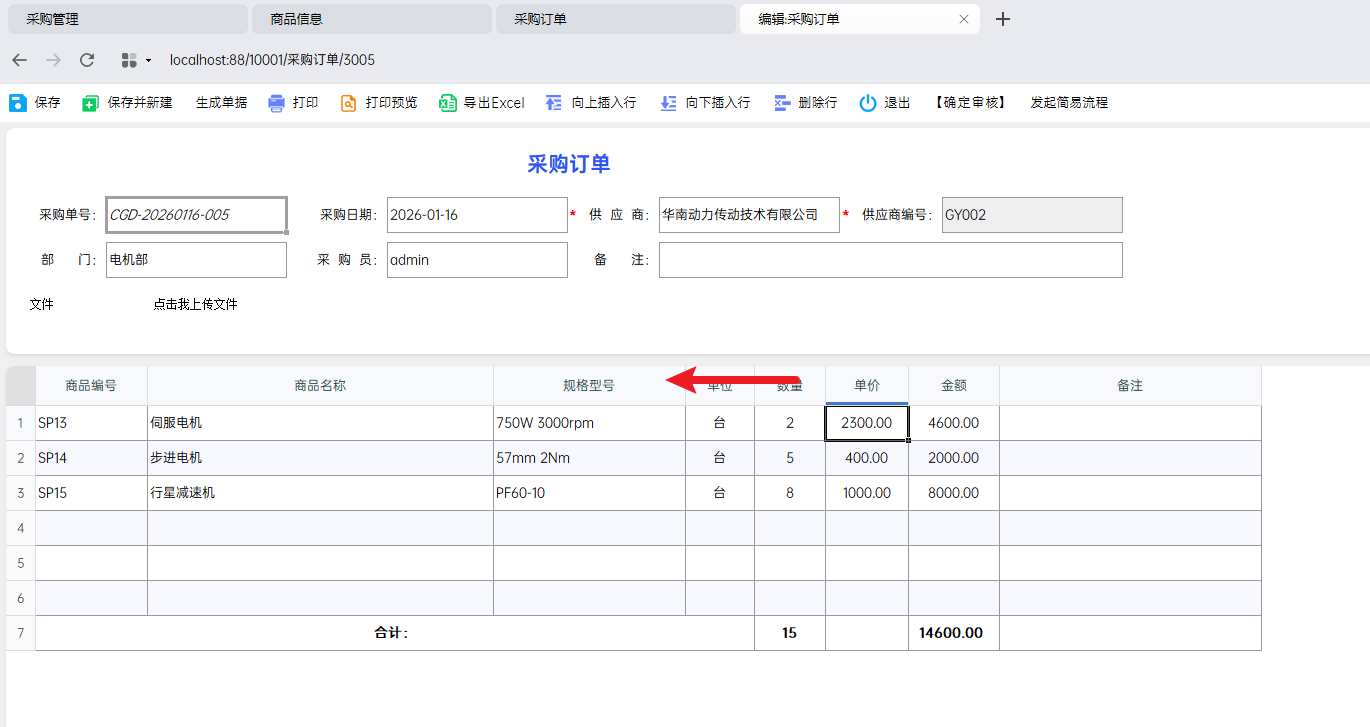The width and height of the screenshot is (1370, 727).
Task: Click the 备注 remarks input field
Action: click(890, 260)
